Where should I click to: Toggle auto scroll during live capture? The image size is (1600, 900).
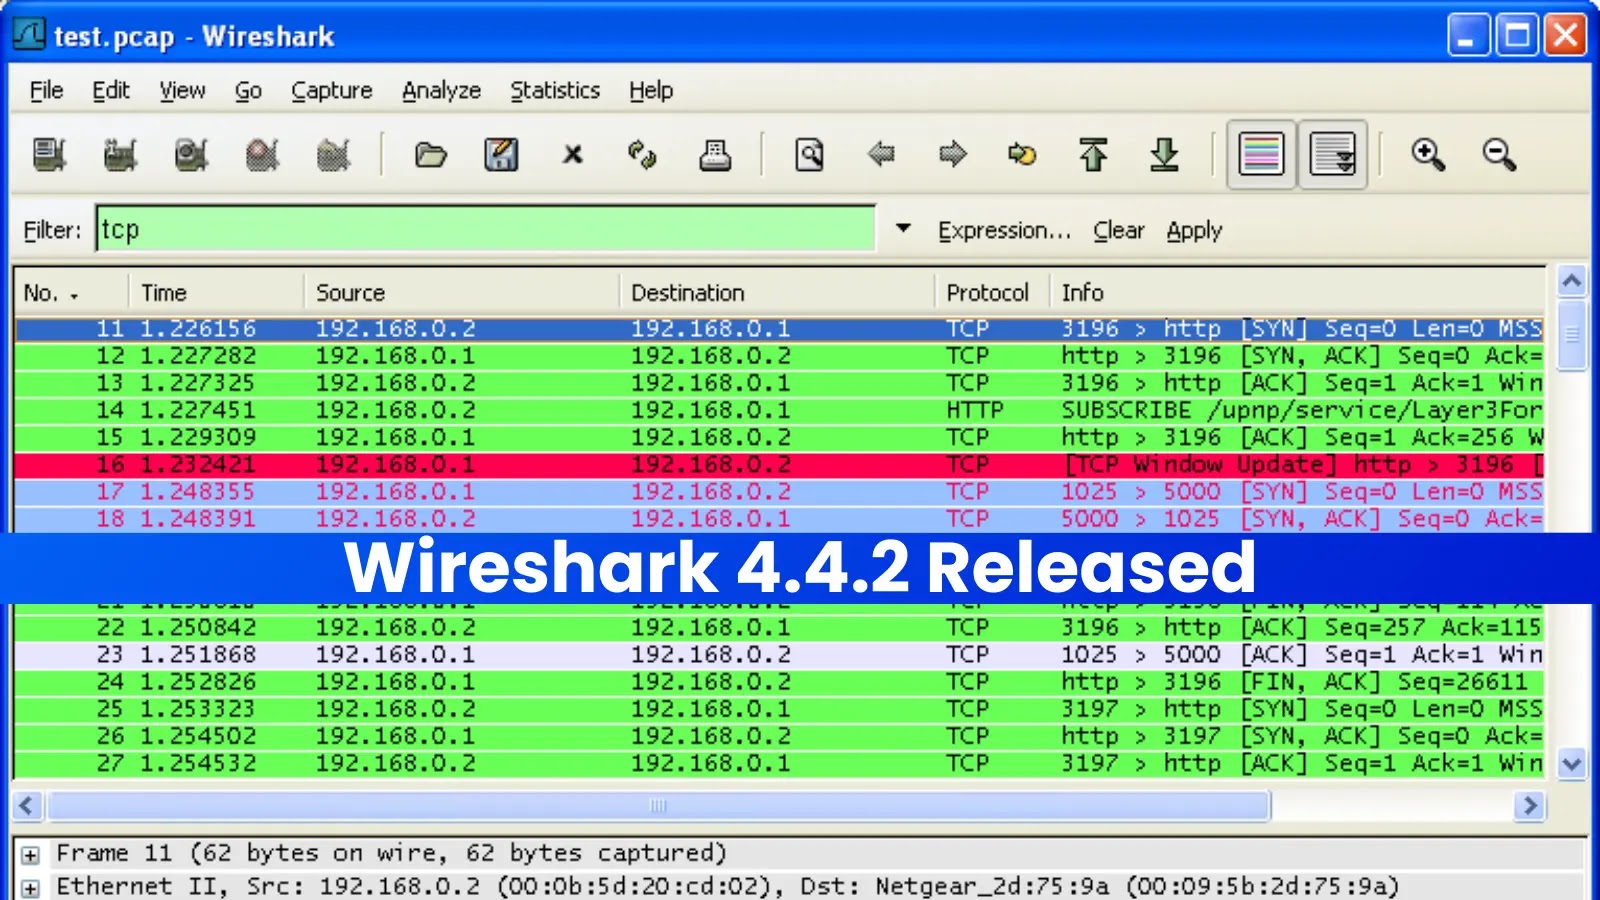(1332, 155)
